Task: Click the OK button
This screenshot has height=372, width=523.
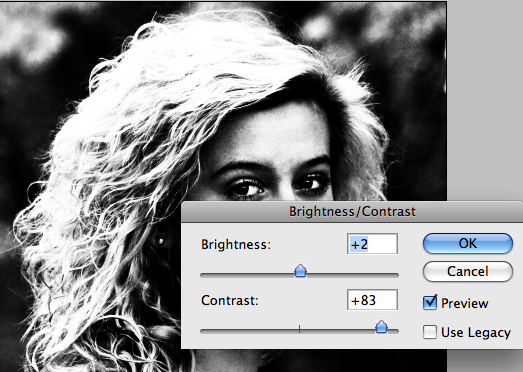Action: point(468,244)
